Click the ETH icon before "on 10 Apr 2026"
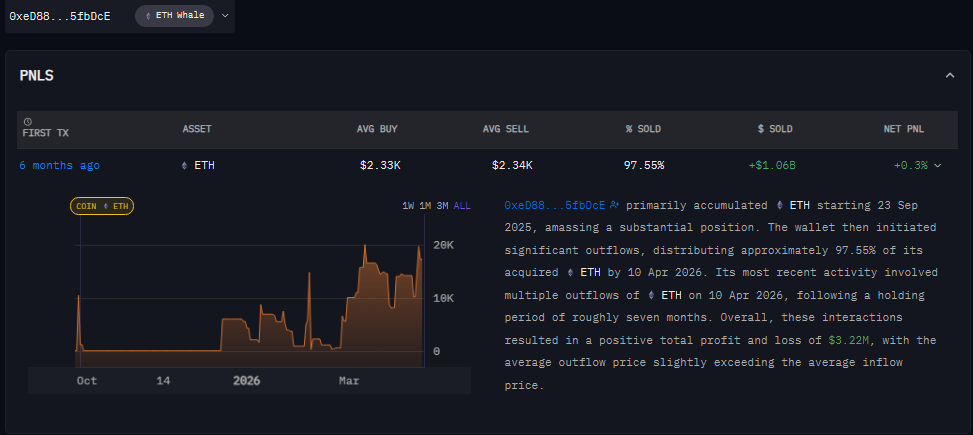 (652, 295)
